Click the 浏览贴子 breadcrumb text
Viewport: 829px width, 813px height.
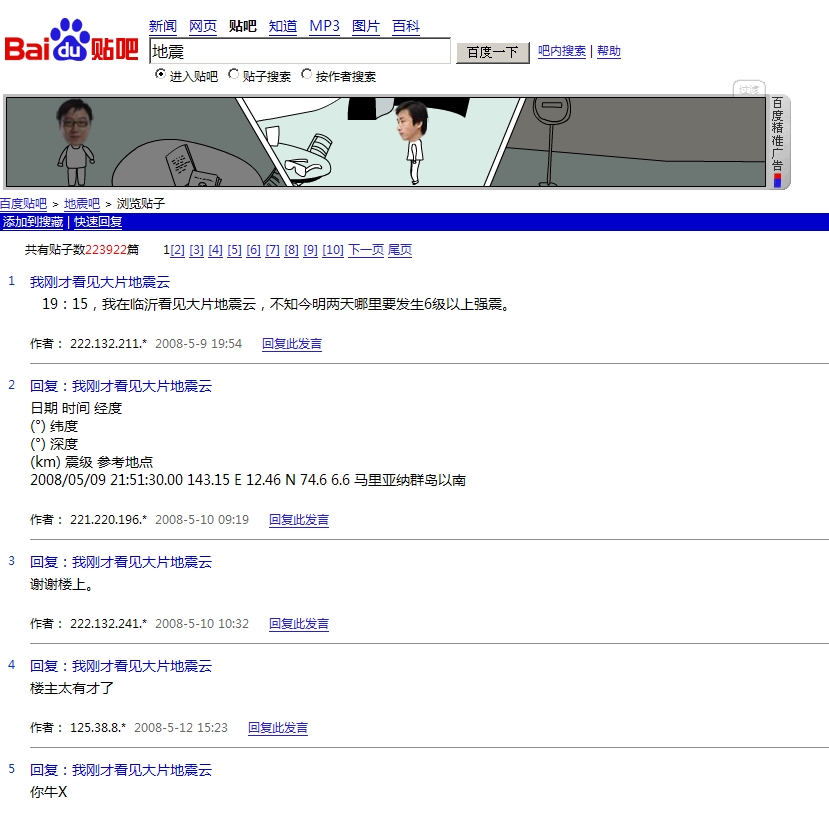pyautogui.click(x=141, y=204)
